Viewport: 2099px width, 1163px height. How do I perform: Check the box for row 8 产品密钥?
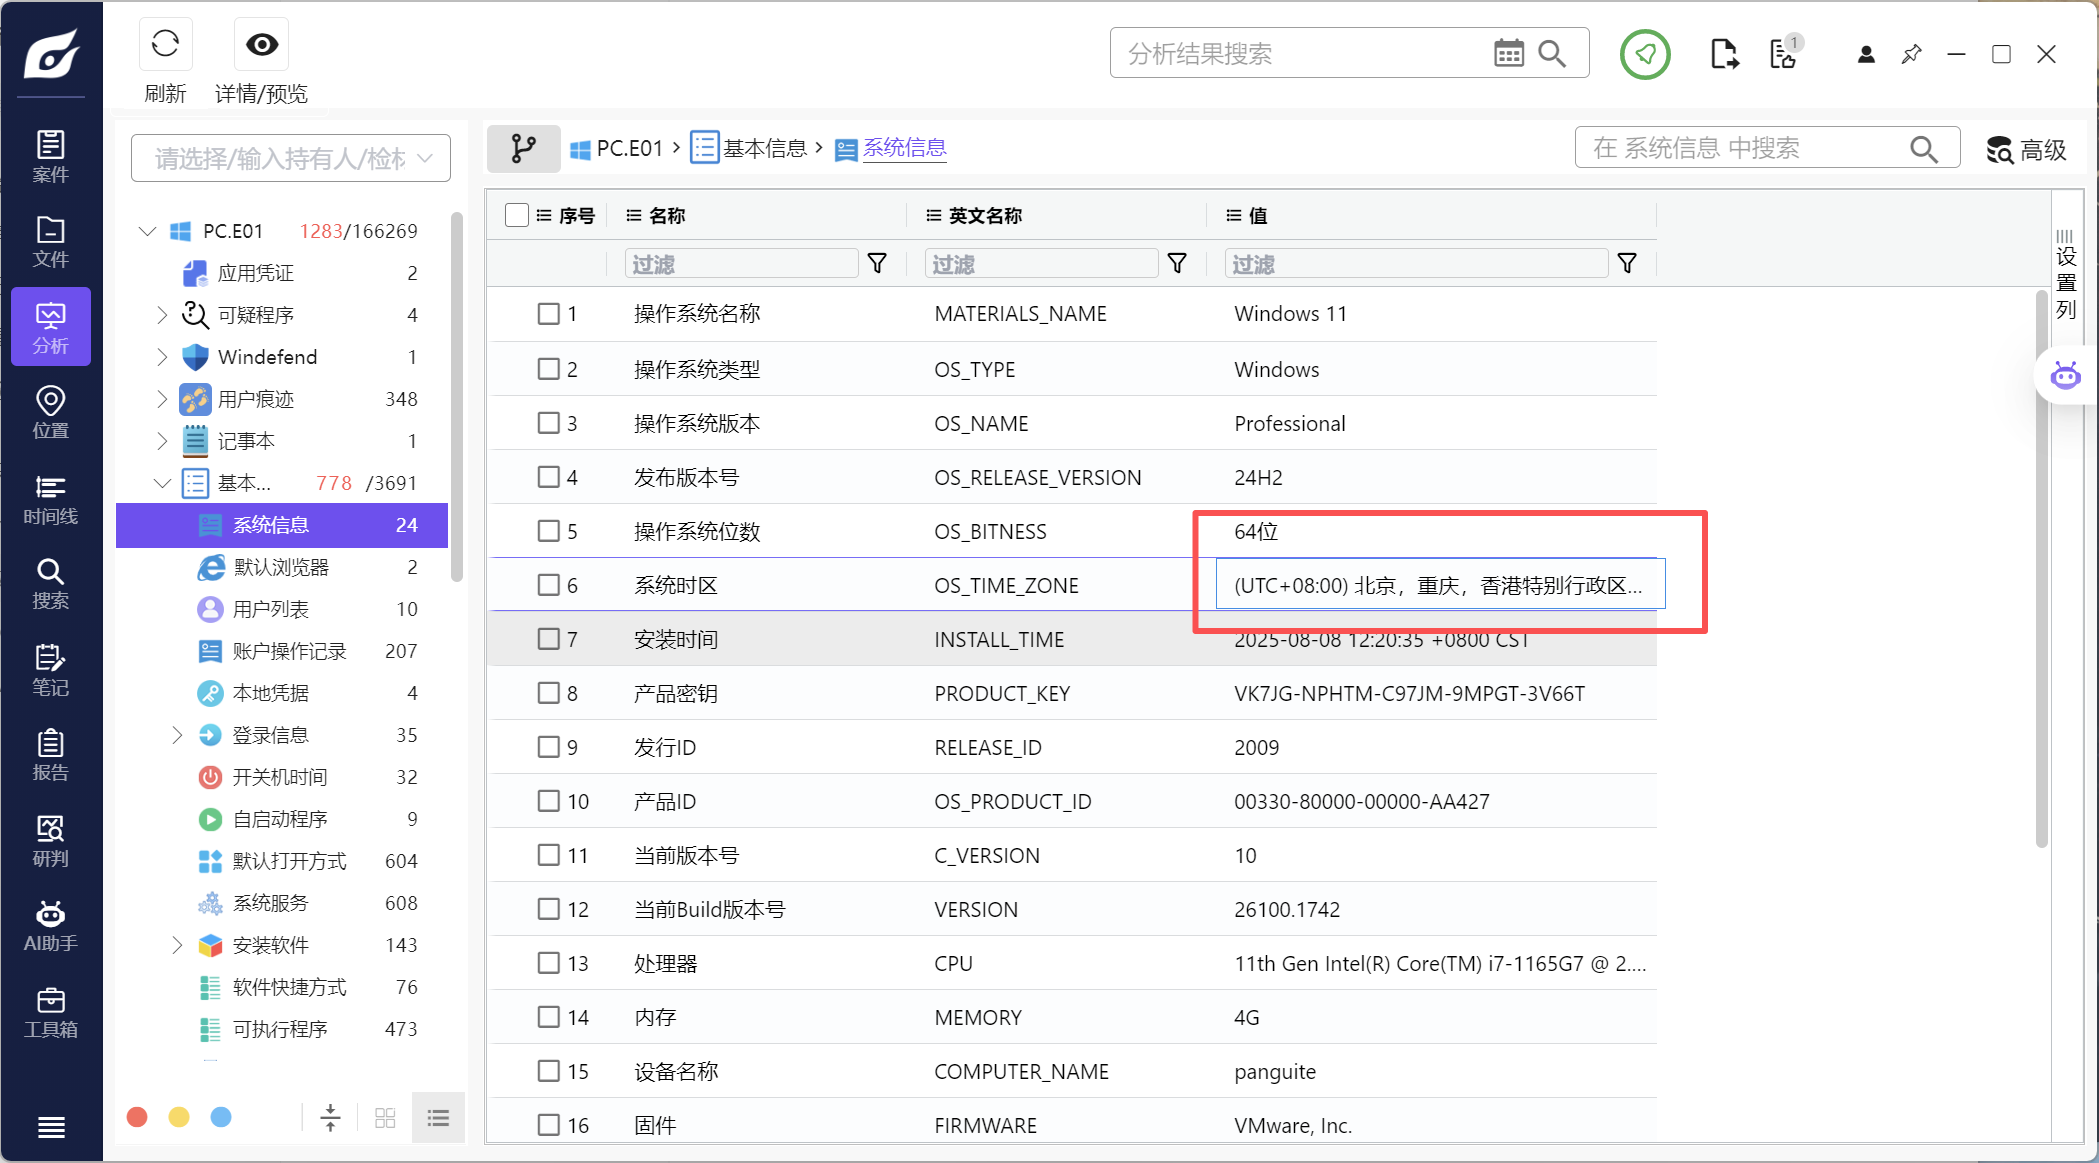(x=548, y=693)
